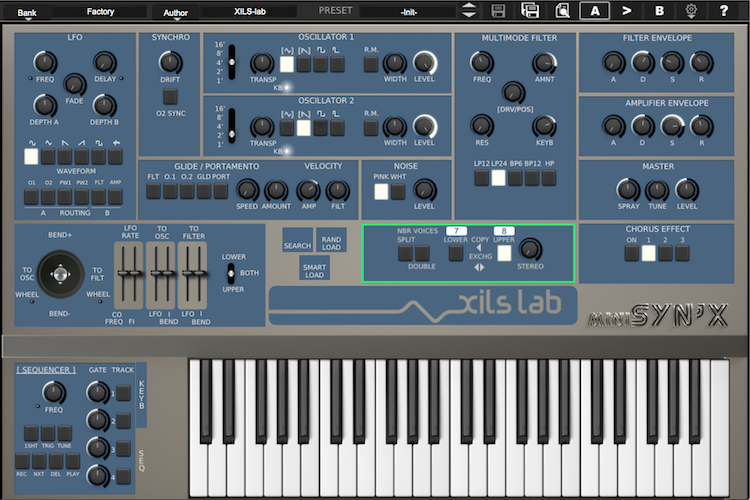Click the SMART LOAD button
This screenshot has width=750, height=500.
pyautogui.click(x=314, y=267)
